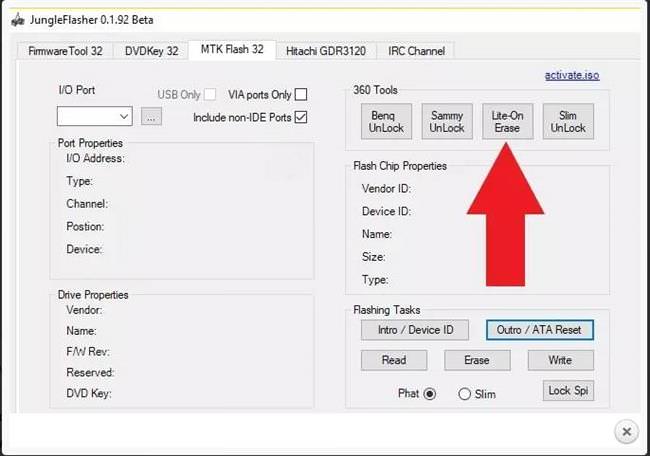
Task: Click the Device ID label in Flash Chip Properties
Action: click(x=386, y=211)
